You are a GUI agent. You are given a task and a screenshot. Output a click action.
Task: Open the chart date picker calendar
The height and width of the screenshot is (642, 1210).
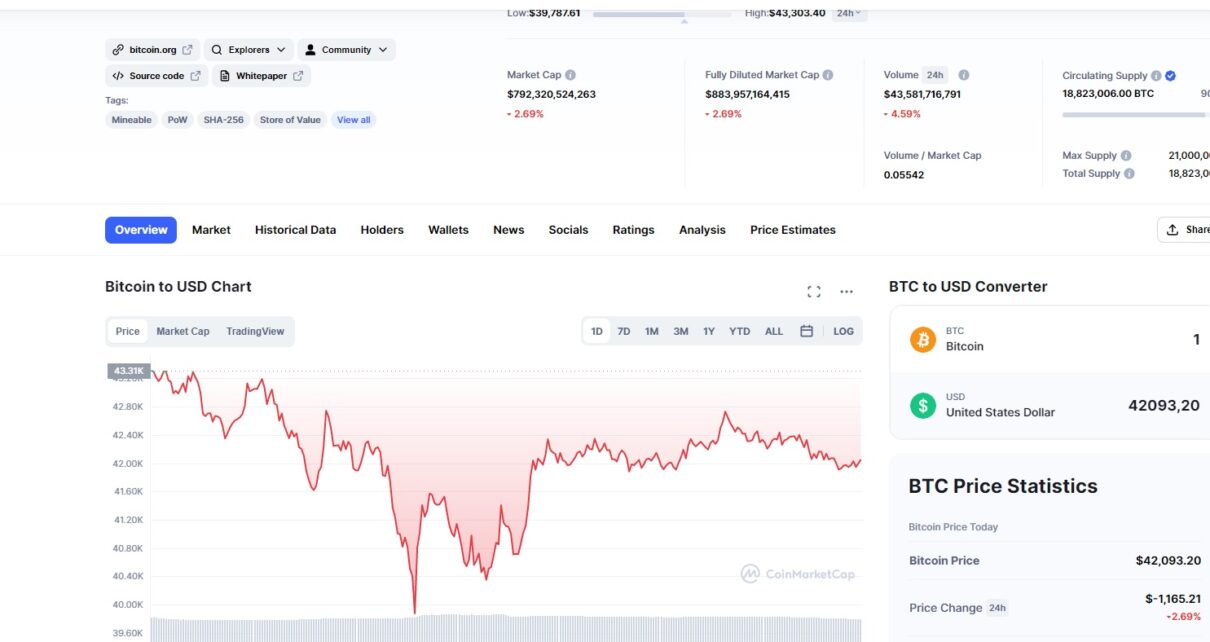coord(807,332)
